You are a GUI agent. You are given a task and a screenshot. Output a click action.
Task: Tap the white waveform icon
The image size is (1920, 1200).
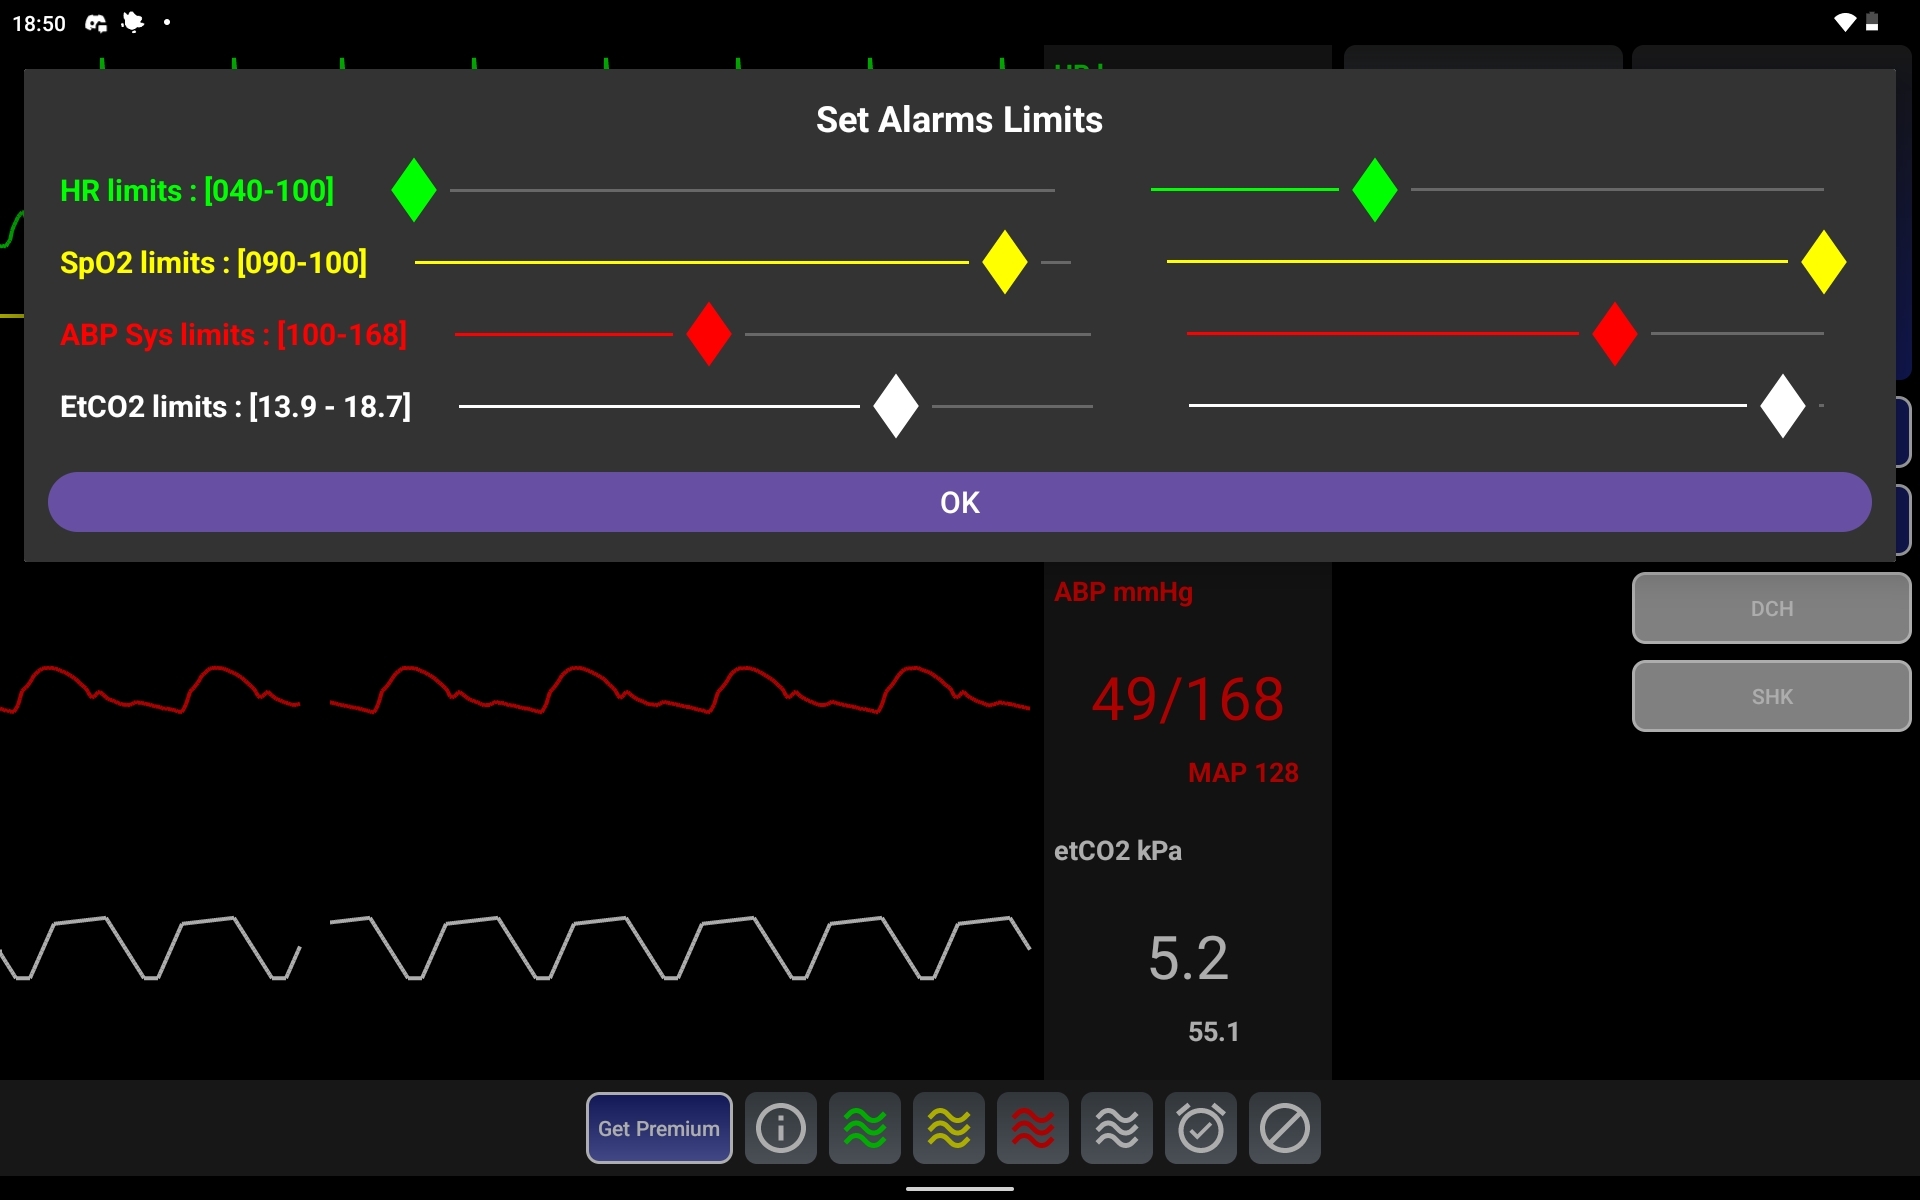(x=1116, y=1128)
